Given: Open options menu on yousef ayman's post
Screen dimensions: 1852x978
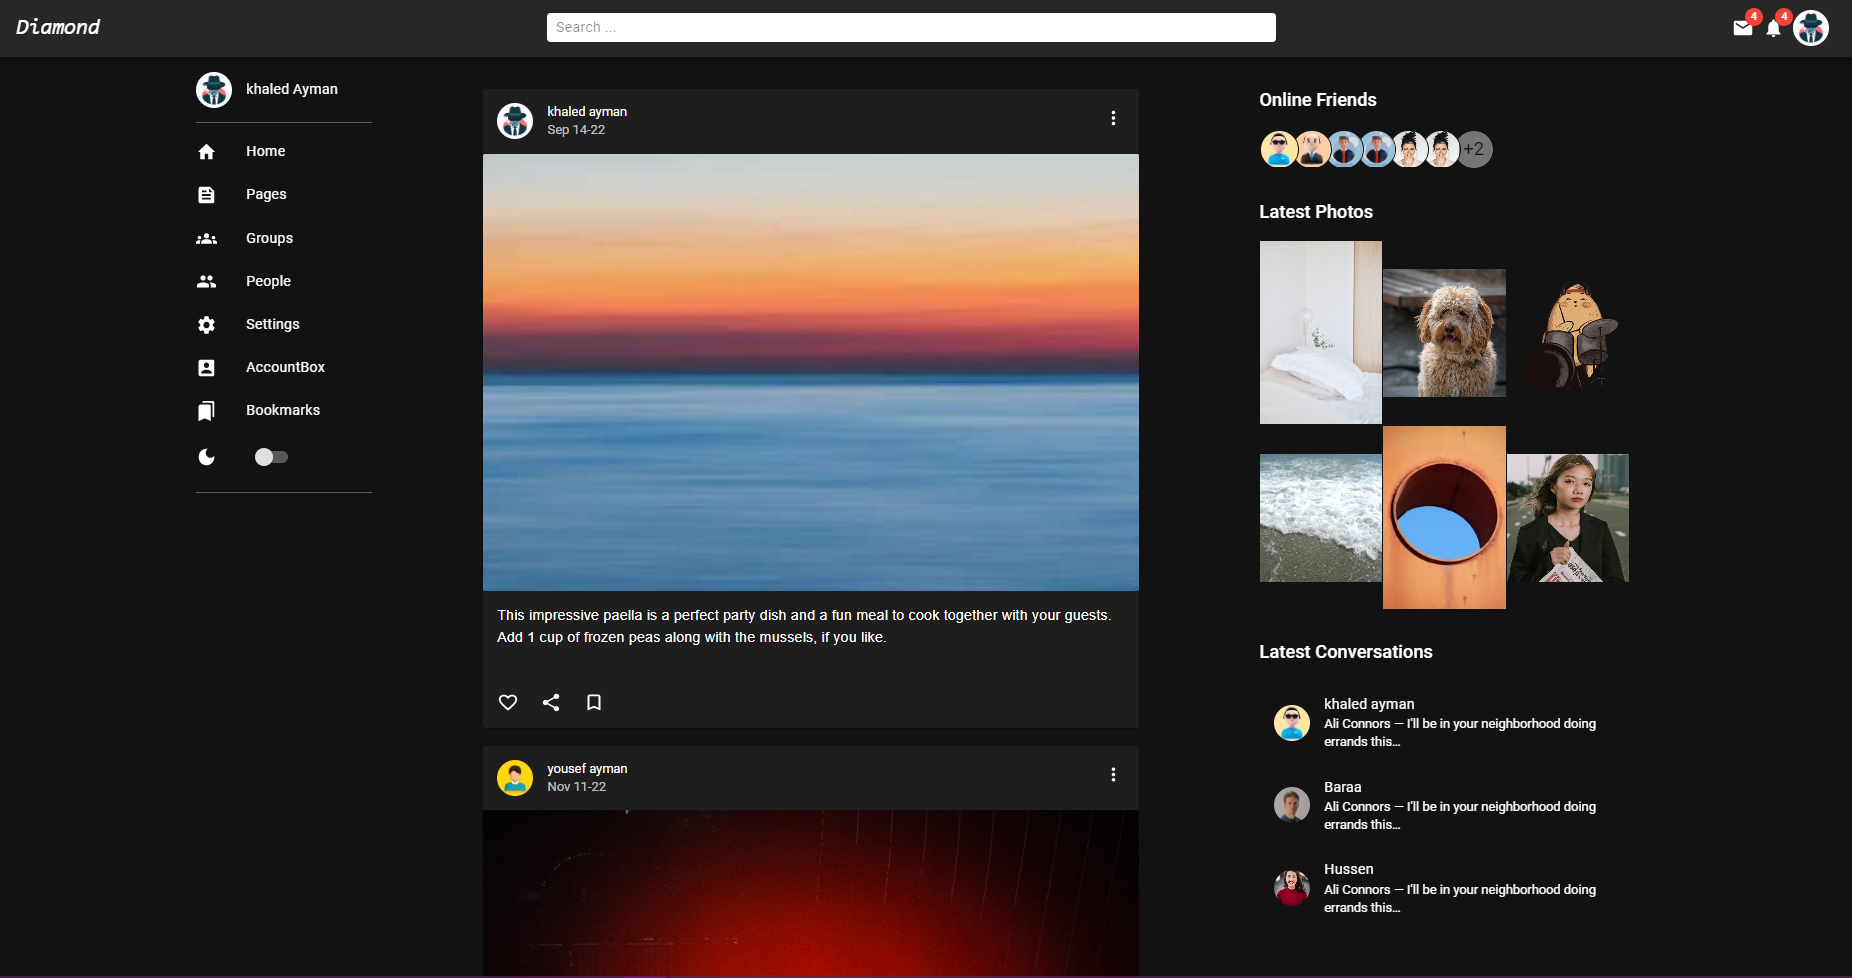Looking at the screenshot, I should pos(1113,775).
